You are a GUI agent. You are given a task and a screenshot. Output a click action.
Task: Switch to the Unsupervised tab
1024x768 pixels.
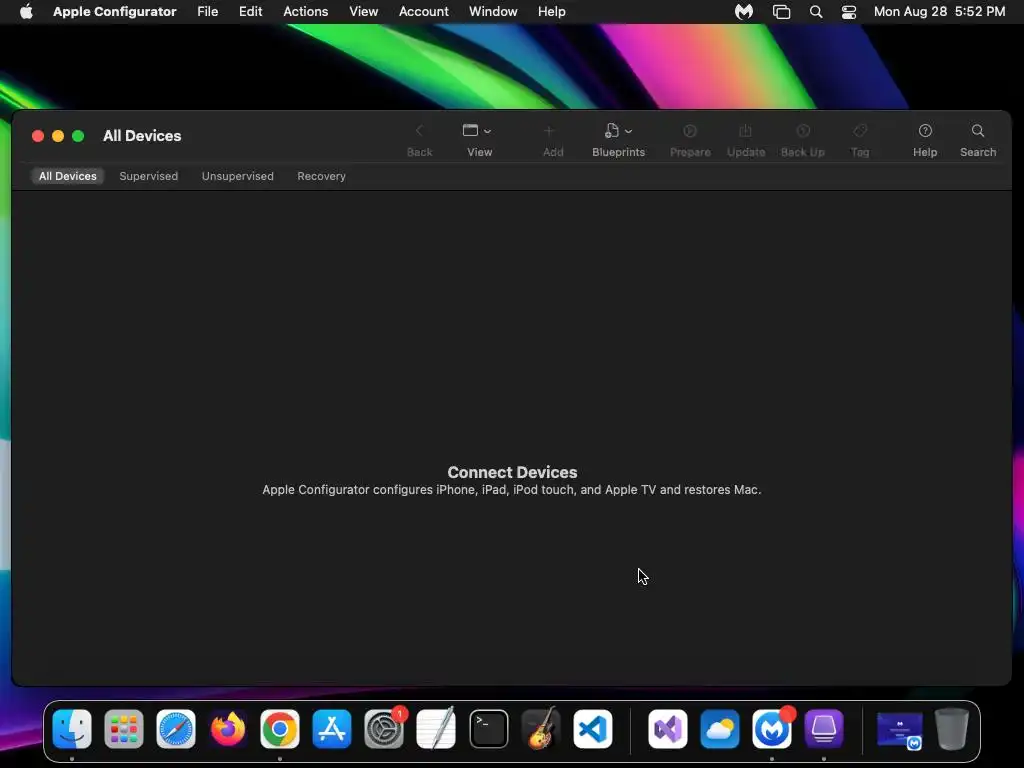click(x=238, y=176)
